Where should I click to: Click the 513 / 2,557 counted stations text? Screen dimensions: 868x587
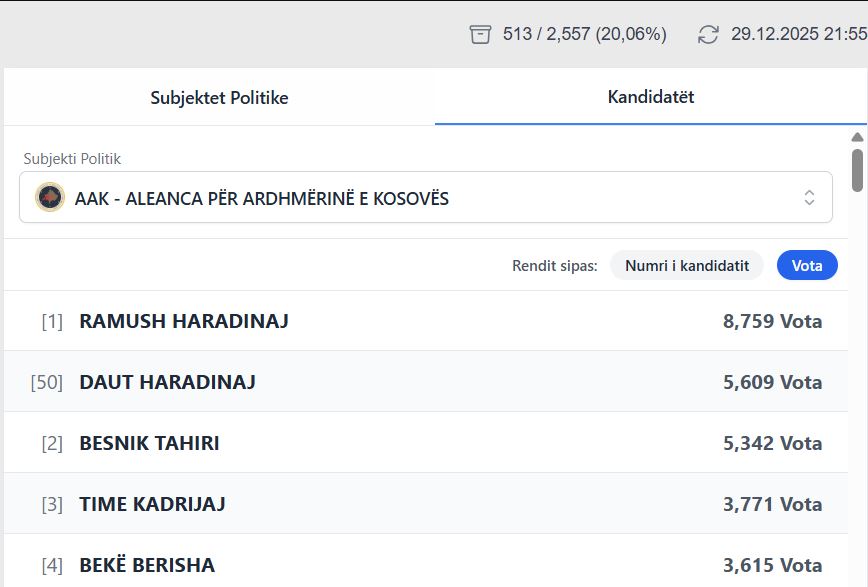tap(584, 34)
